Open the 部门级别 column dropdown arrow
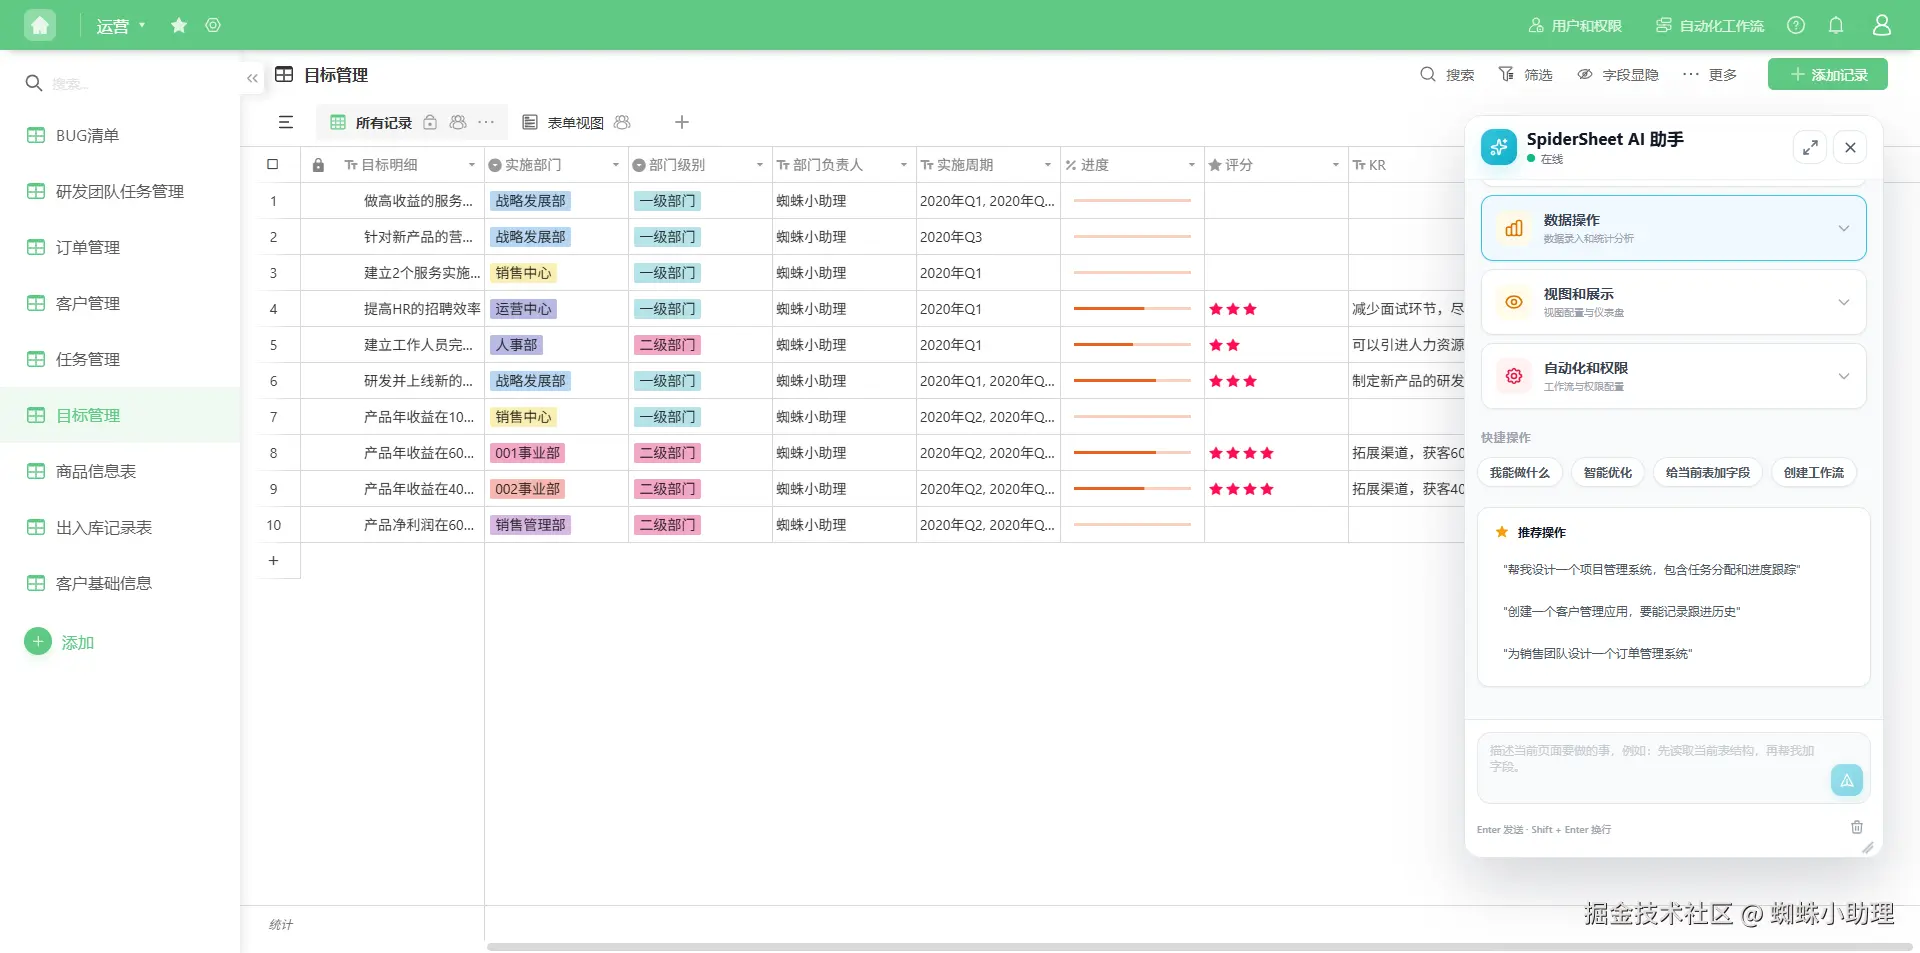 click(759, 165)
